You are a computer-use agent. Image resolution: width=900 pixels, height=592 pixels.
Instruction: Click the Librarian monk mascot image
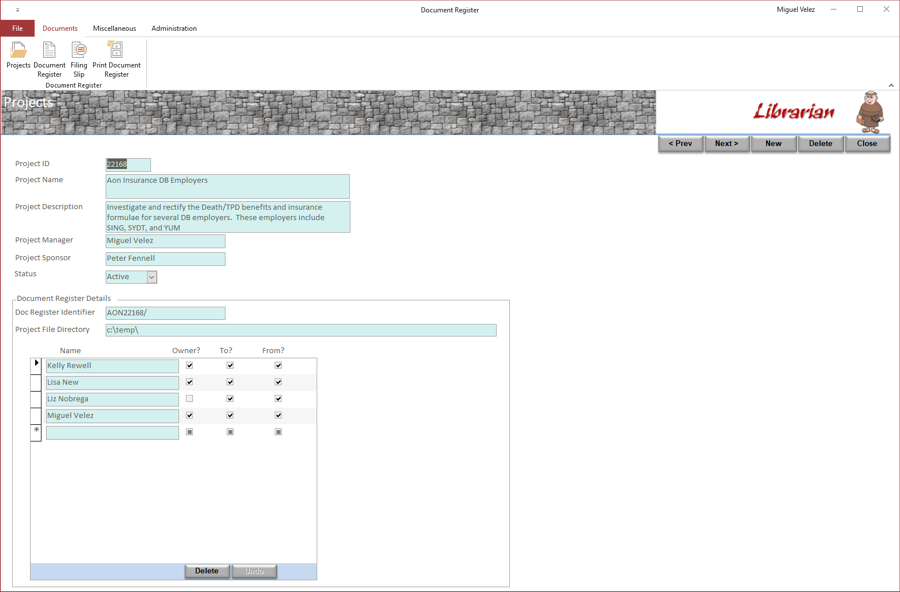870,111
